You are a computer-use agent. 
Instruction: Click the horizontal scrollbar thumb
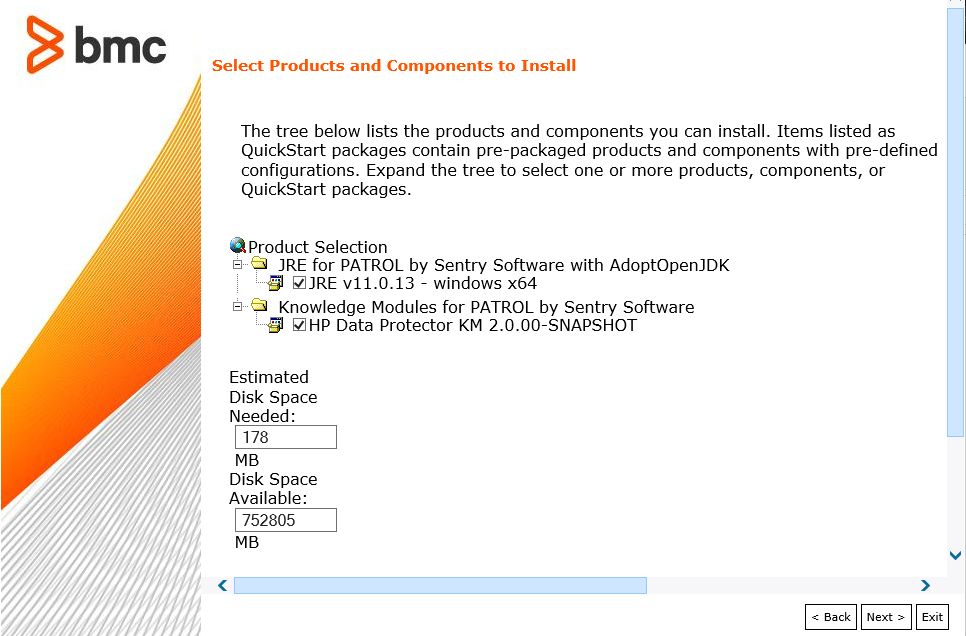440,586
